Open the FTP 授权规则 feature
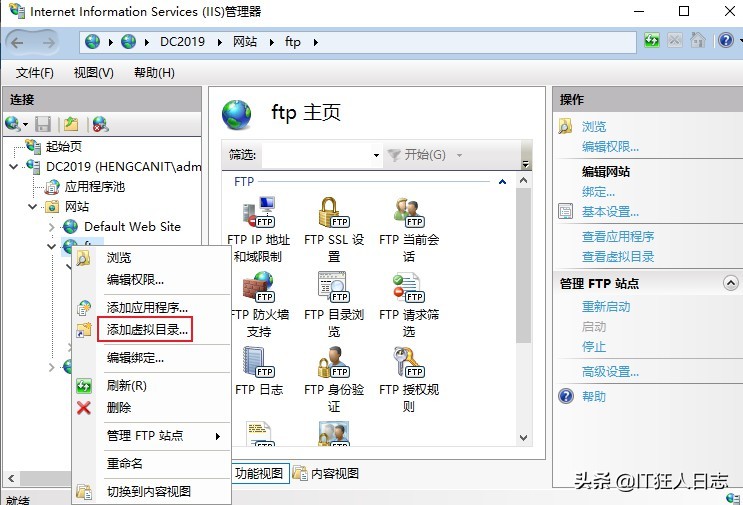Image resolution: width=743 pixels, height=505 pixels. coord(409,379)
